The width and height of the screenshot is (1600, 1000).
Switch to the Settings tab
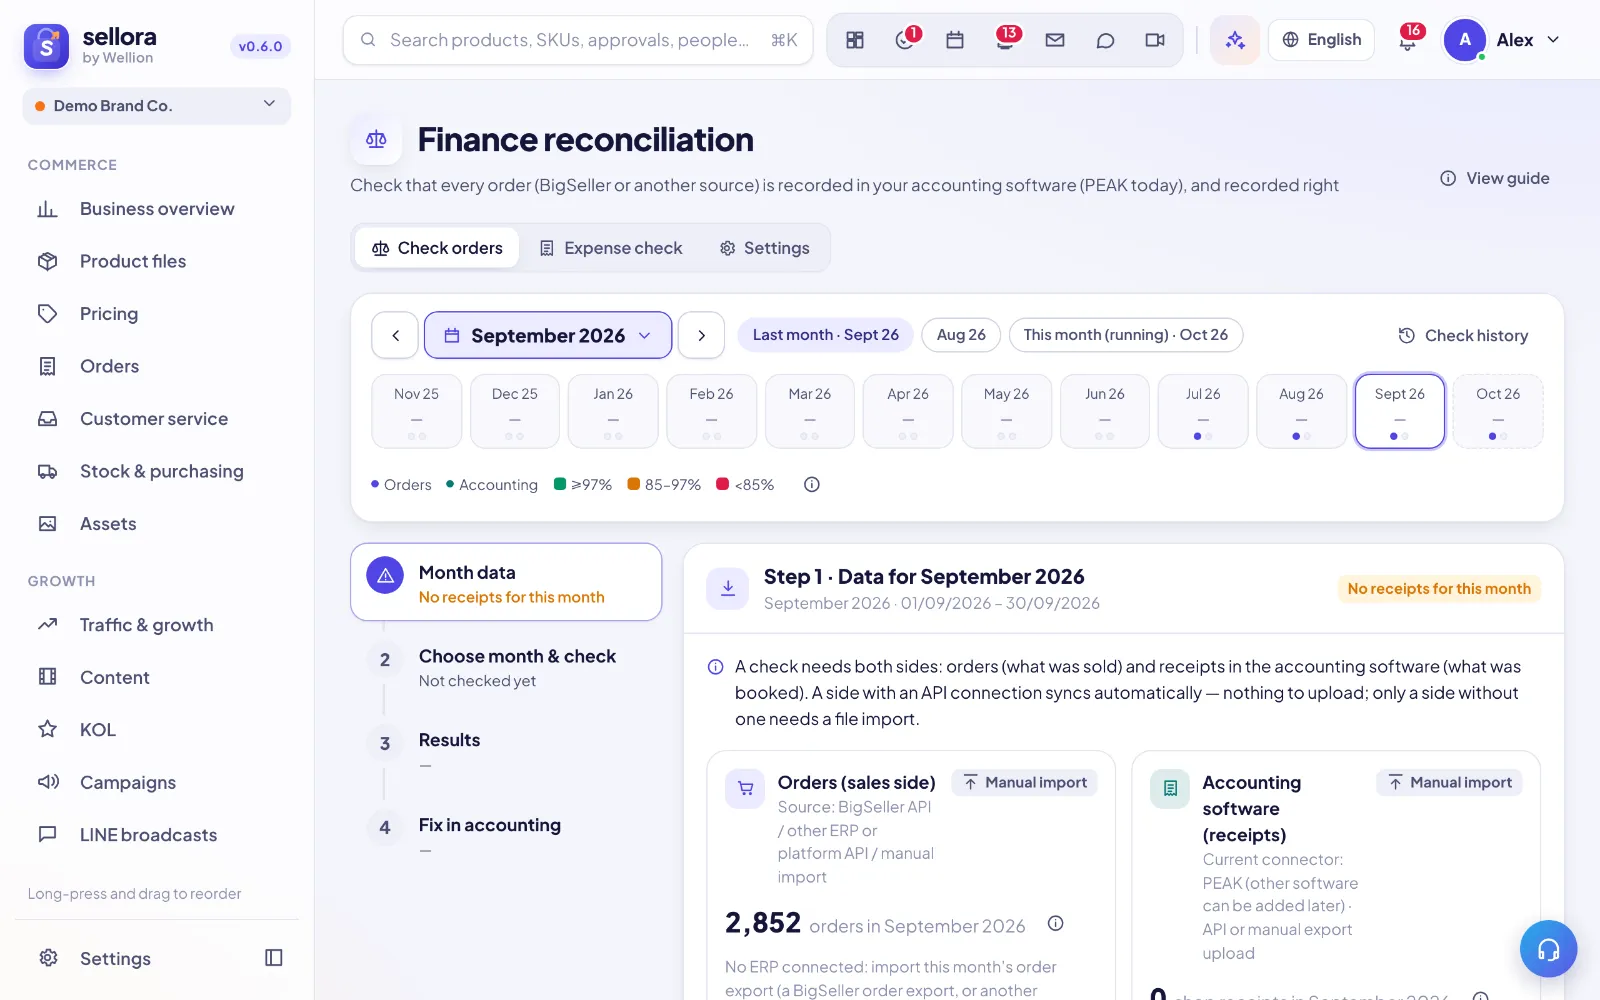(x=765, y=248)
